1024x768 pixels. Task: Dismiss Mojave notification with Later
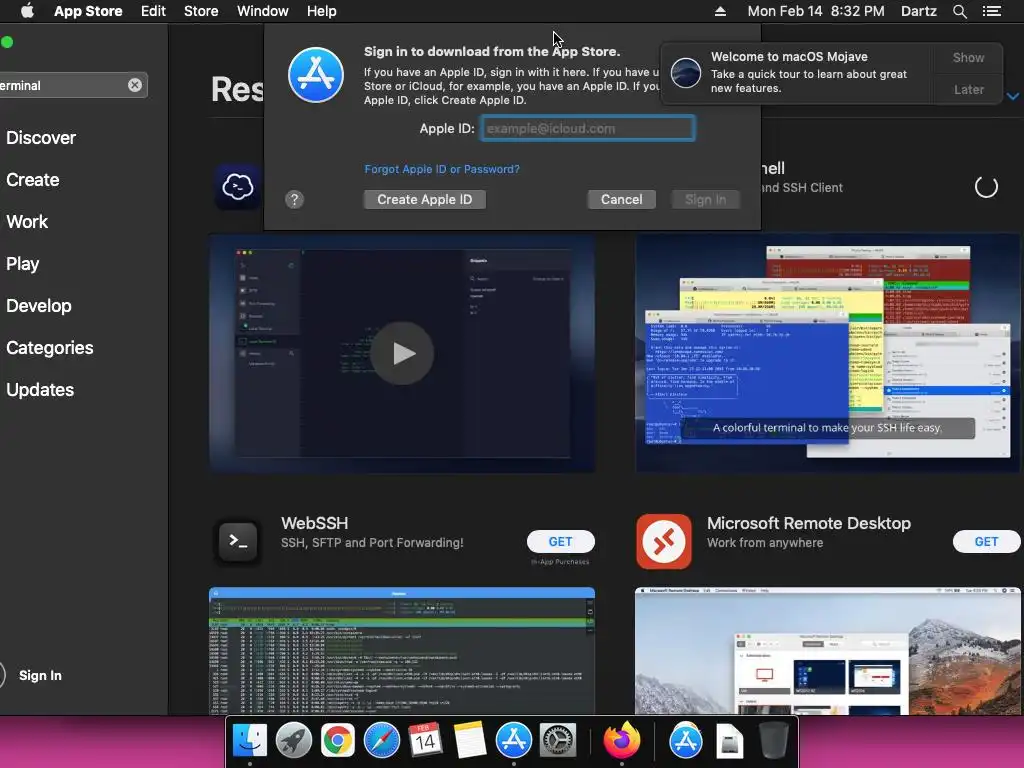tap(968, 89)
